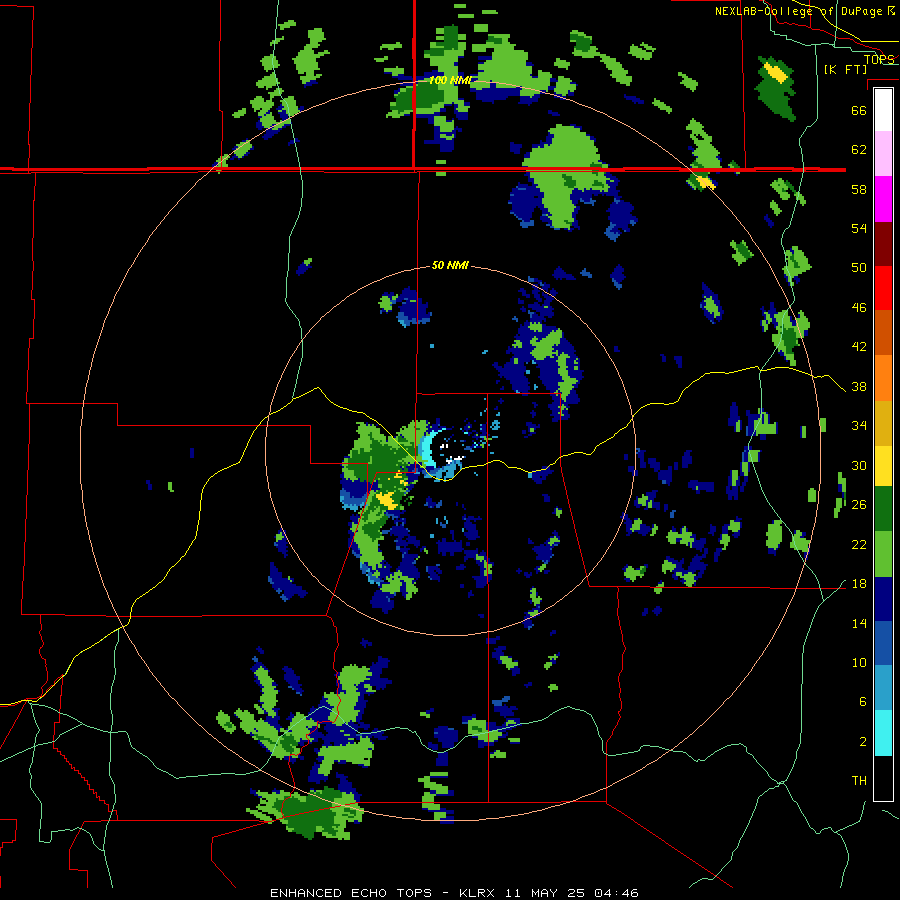
Task: Select the 30 value on the legend
Action: 859,465
